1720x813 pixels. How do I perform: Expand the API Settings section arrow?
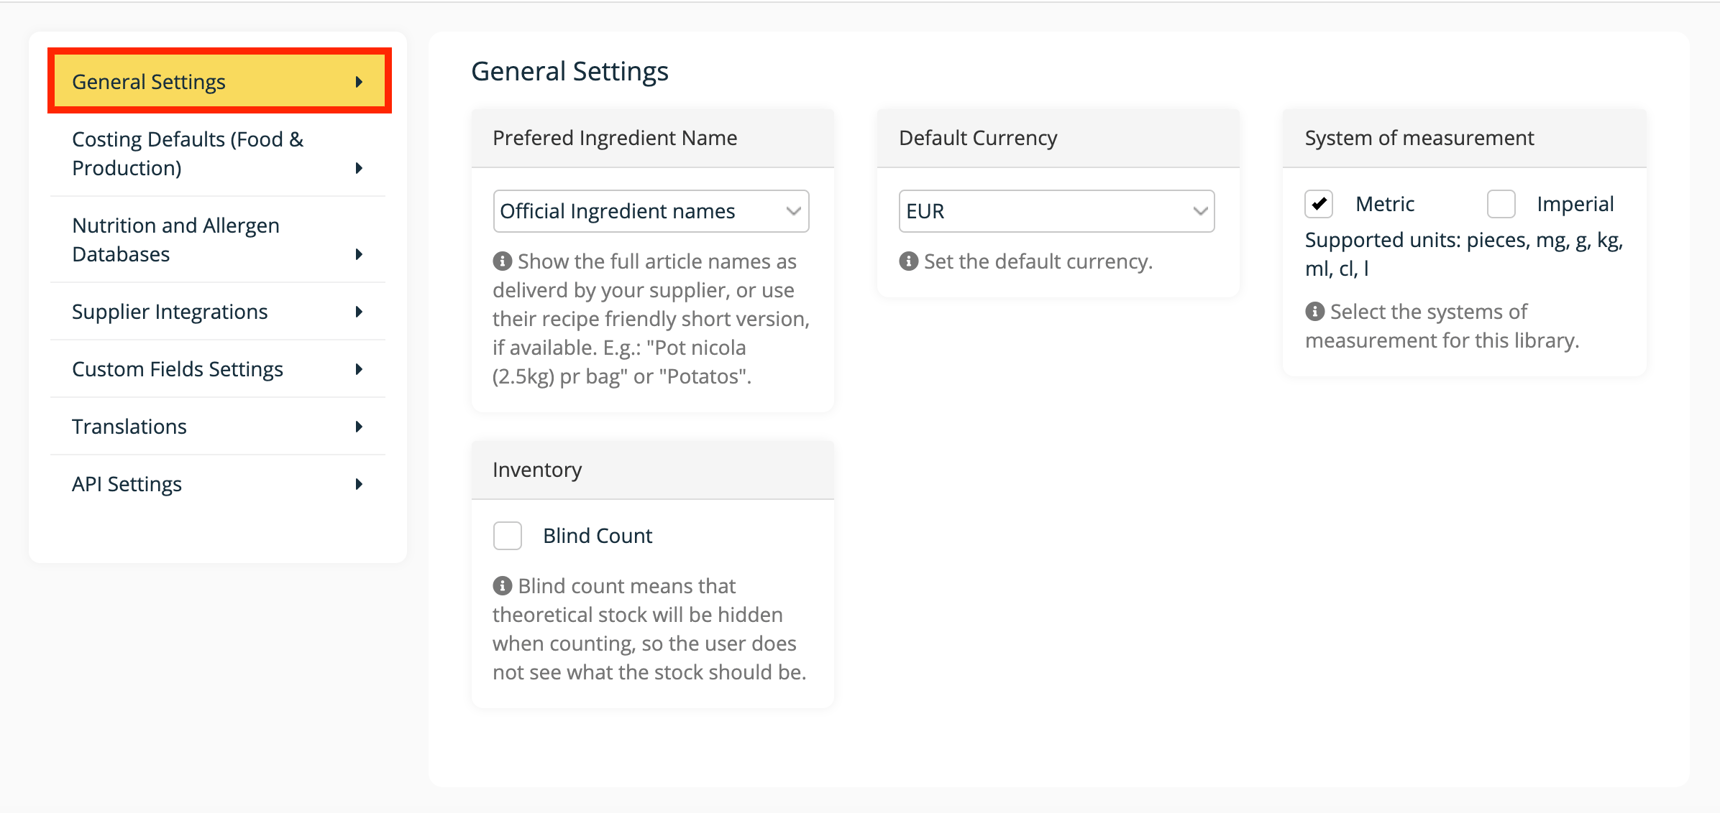coord(359,484)
